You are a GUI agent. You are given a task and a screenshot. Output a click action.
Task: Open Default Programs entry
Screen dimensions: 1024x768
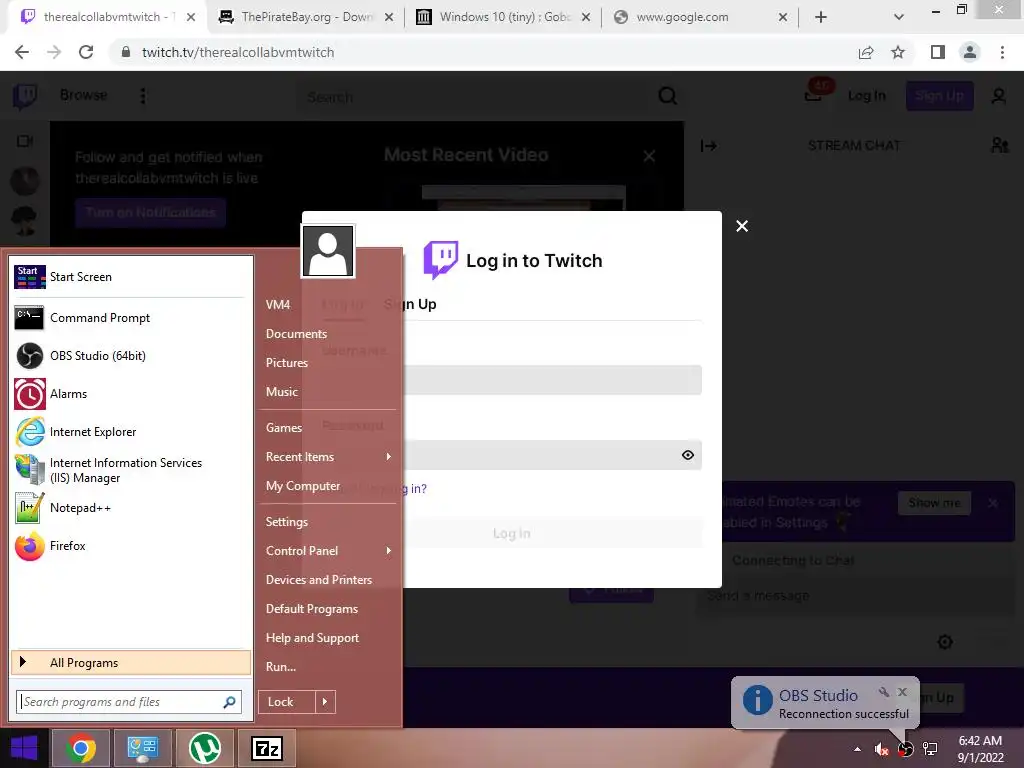tap(312, 609)
